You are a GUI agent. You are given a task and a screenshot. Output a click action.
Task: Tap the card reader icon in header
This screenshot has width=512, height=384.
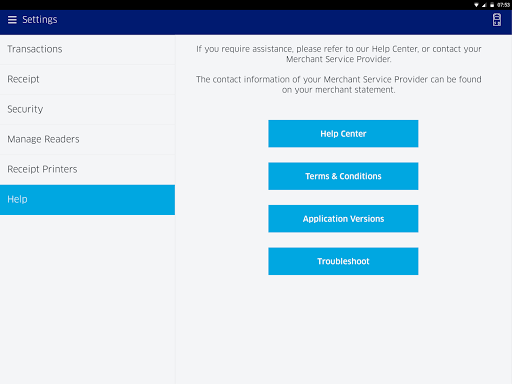click(497, 20)
